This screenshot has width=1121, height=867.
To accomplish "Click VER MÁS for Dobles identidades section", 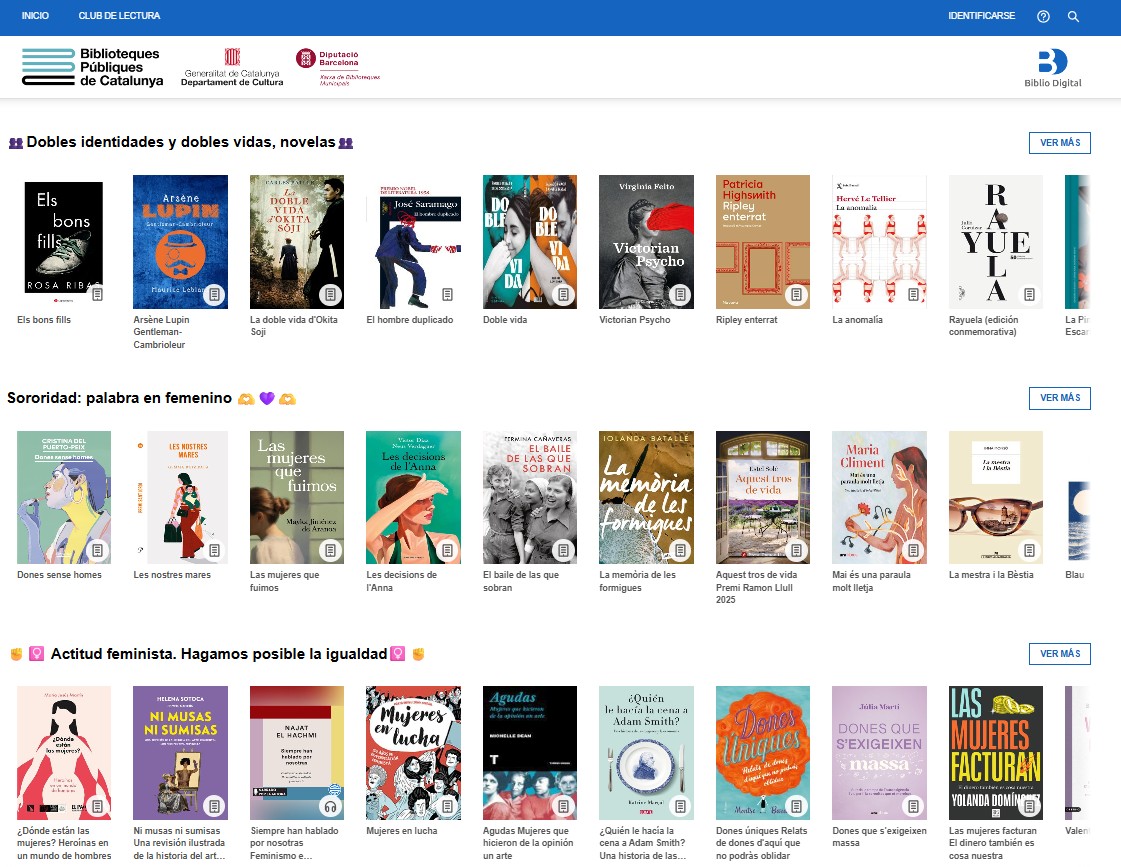I will pos(1059,143).
